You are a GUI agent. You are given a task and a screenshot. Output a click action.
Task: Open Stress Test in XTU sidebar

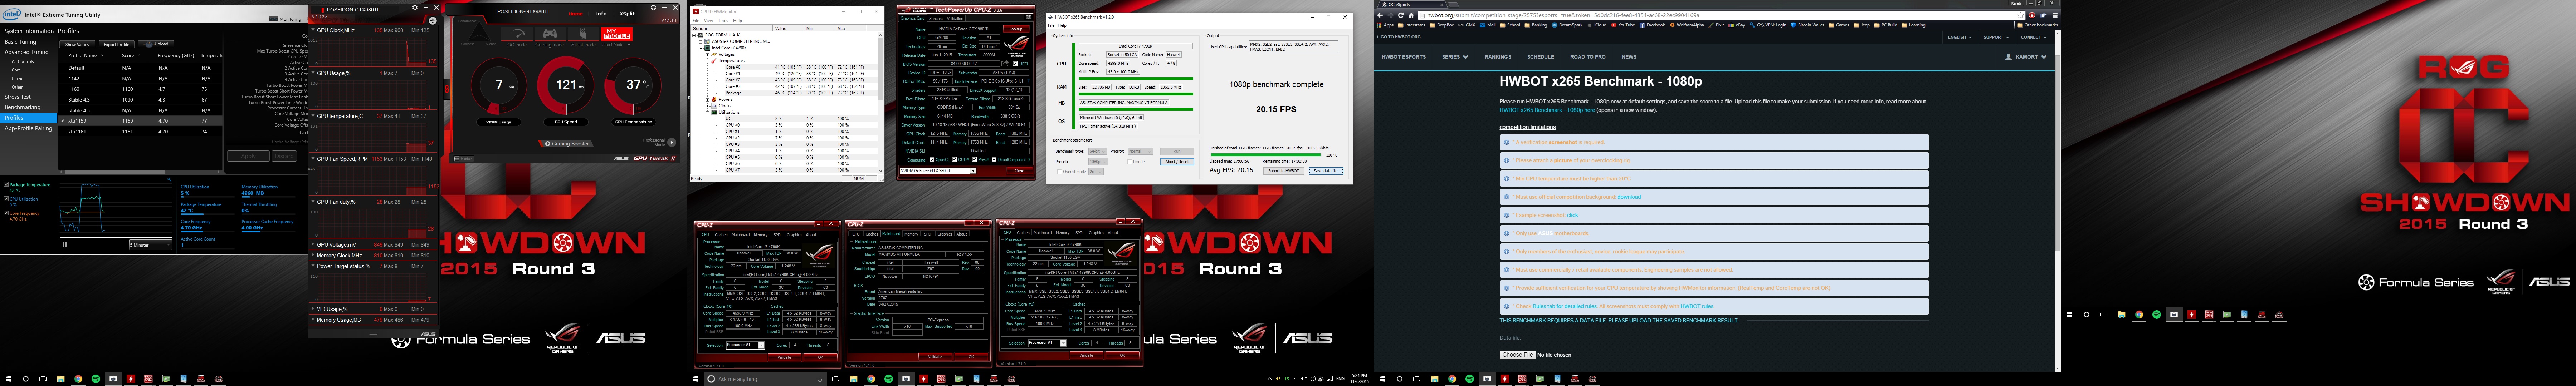[x=18, y=97]
